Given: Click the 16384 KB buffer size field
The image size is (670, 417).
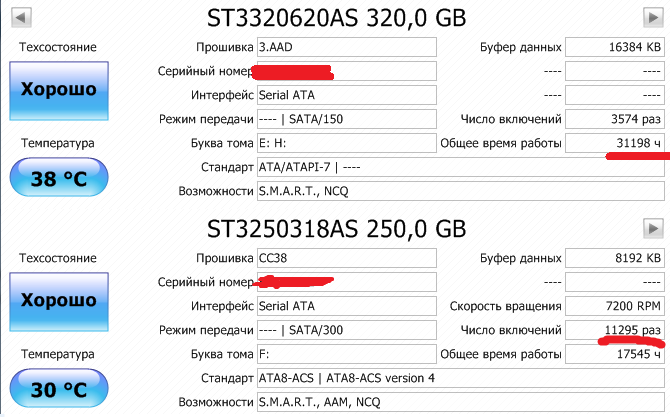Looking at the screenshot, I should (615, 47).
